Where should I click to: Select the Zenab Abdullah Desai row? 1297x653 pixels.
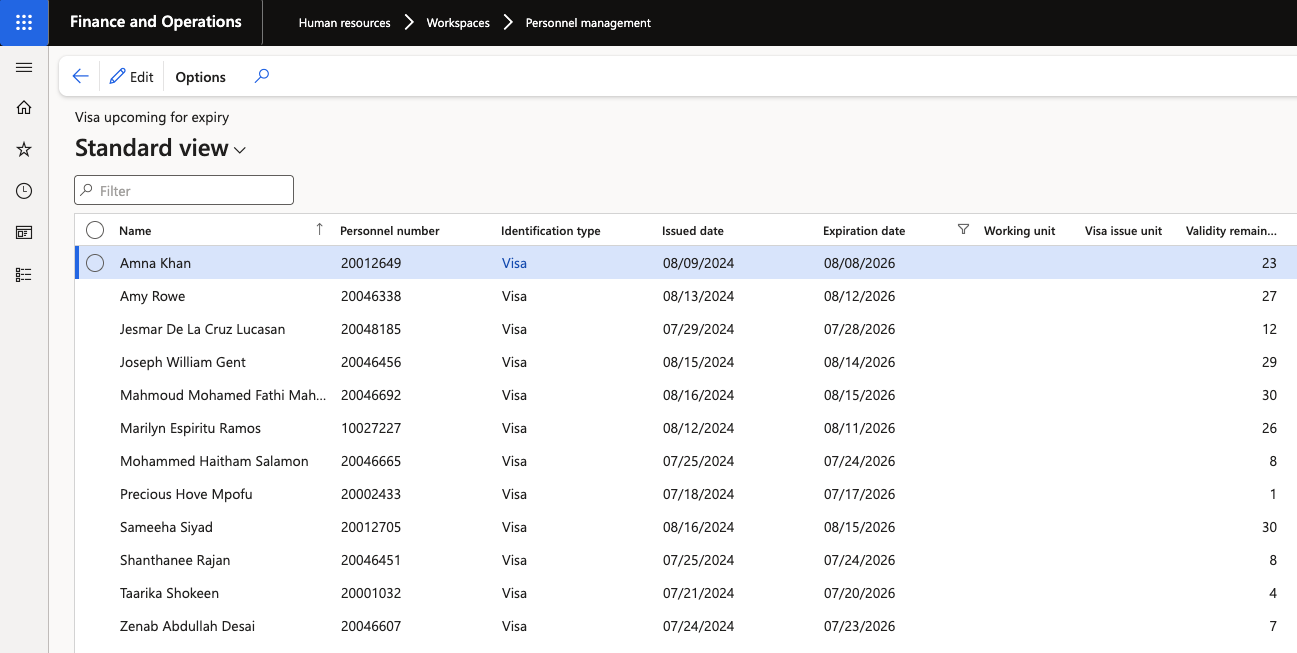(x=686, y=626)
